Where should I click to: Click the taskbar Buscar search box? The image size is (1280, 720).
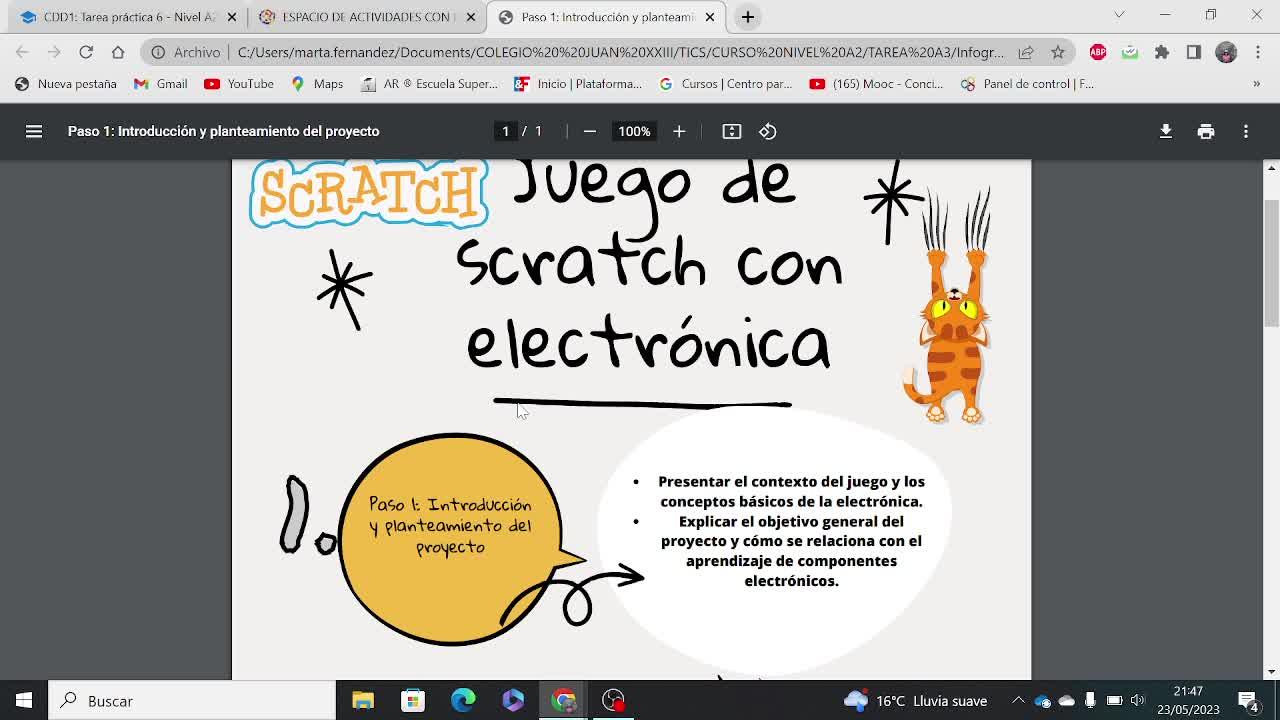192,700
